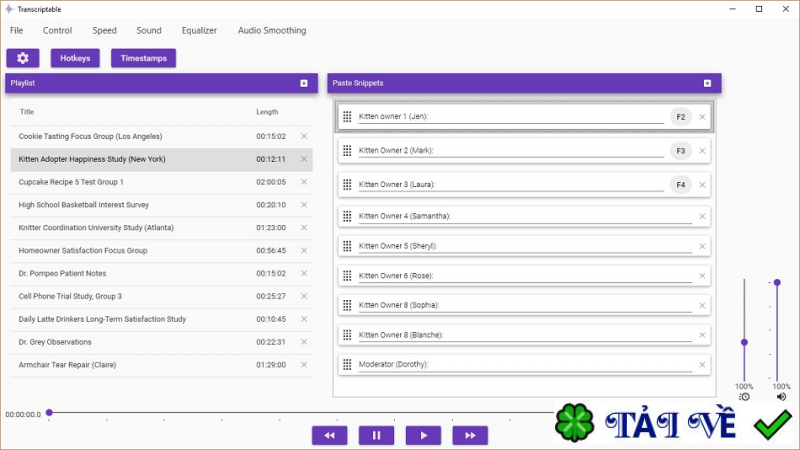Edit the Kitten Owner 4 (Samantha) text field
The image size is (800, 450).
click(525, 216)
